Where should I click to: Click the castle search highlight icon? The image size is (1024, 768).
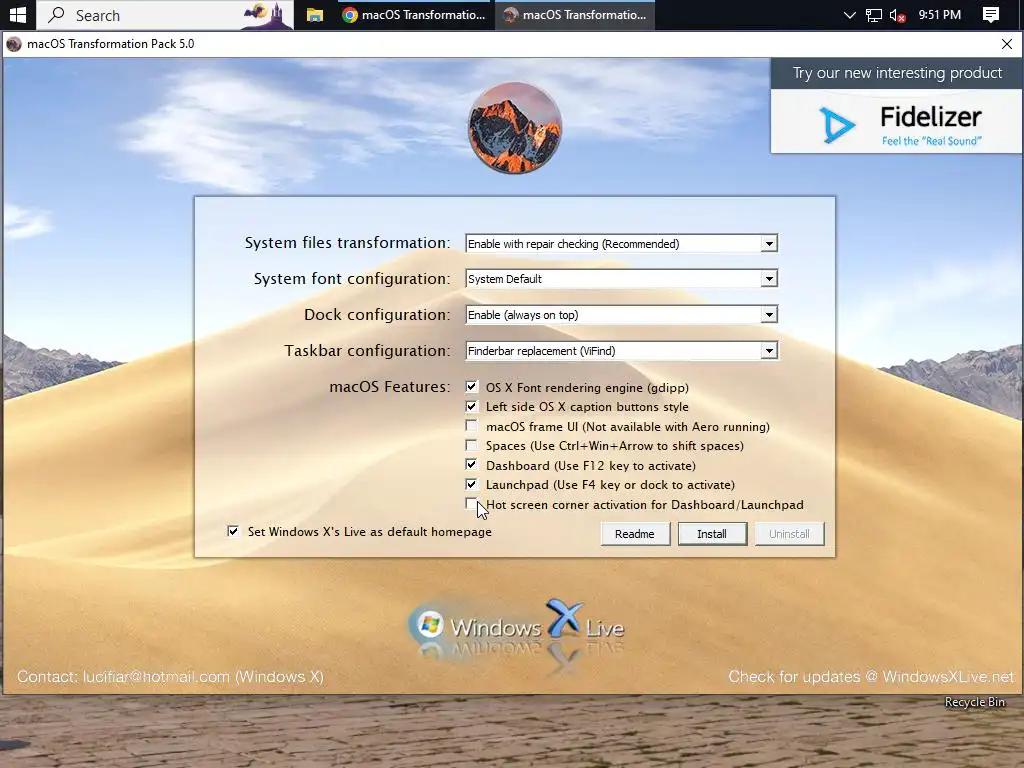pos(268,14)
